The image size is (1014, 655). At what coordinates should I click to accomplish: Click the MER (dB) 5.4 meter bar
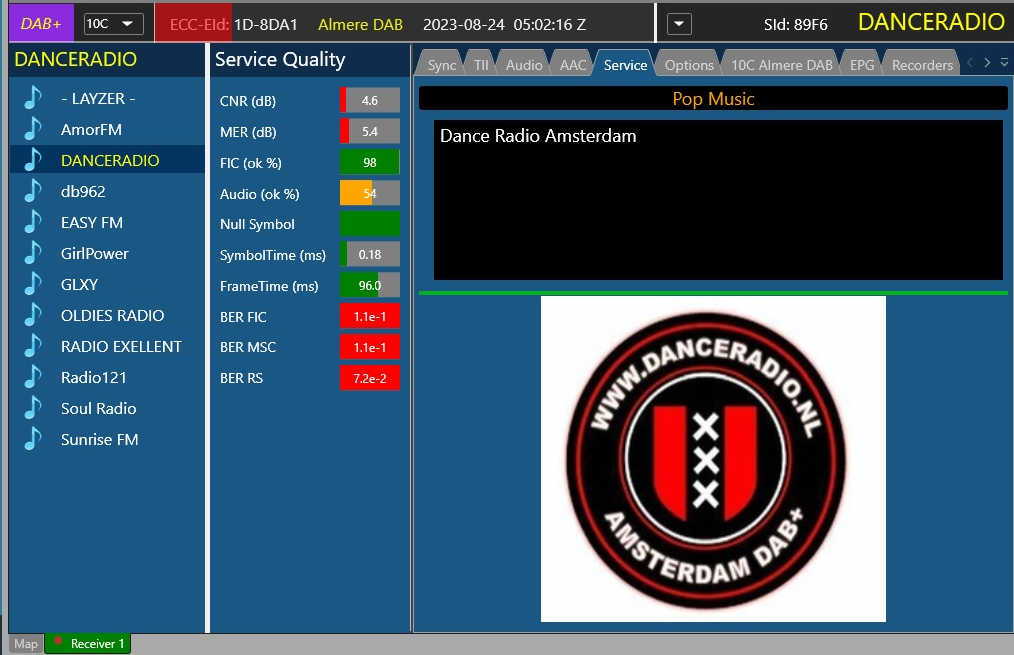coord(370,131)
